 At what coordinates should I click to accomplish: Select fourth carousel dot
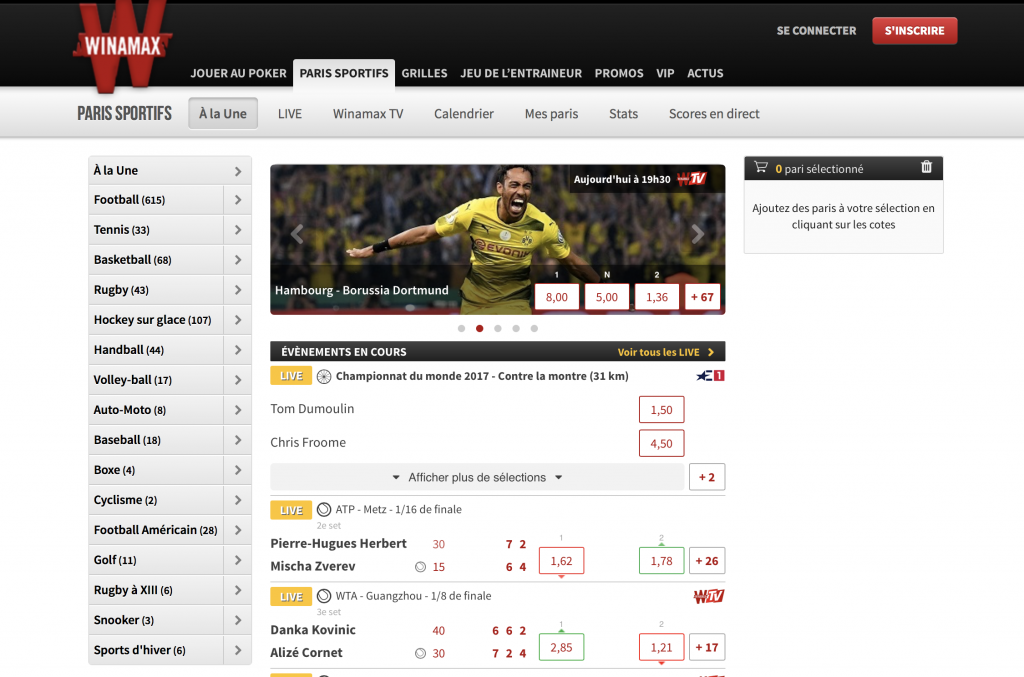pyautogui.click(x=517, y=328)
